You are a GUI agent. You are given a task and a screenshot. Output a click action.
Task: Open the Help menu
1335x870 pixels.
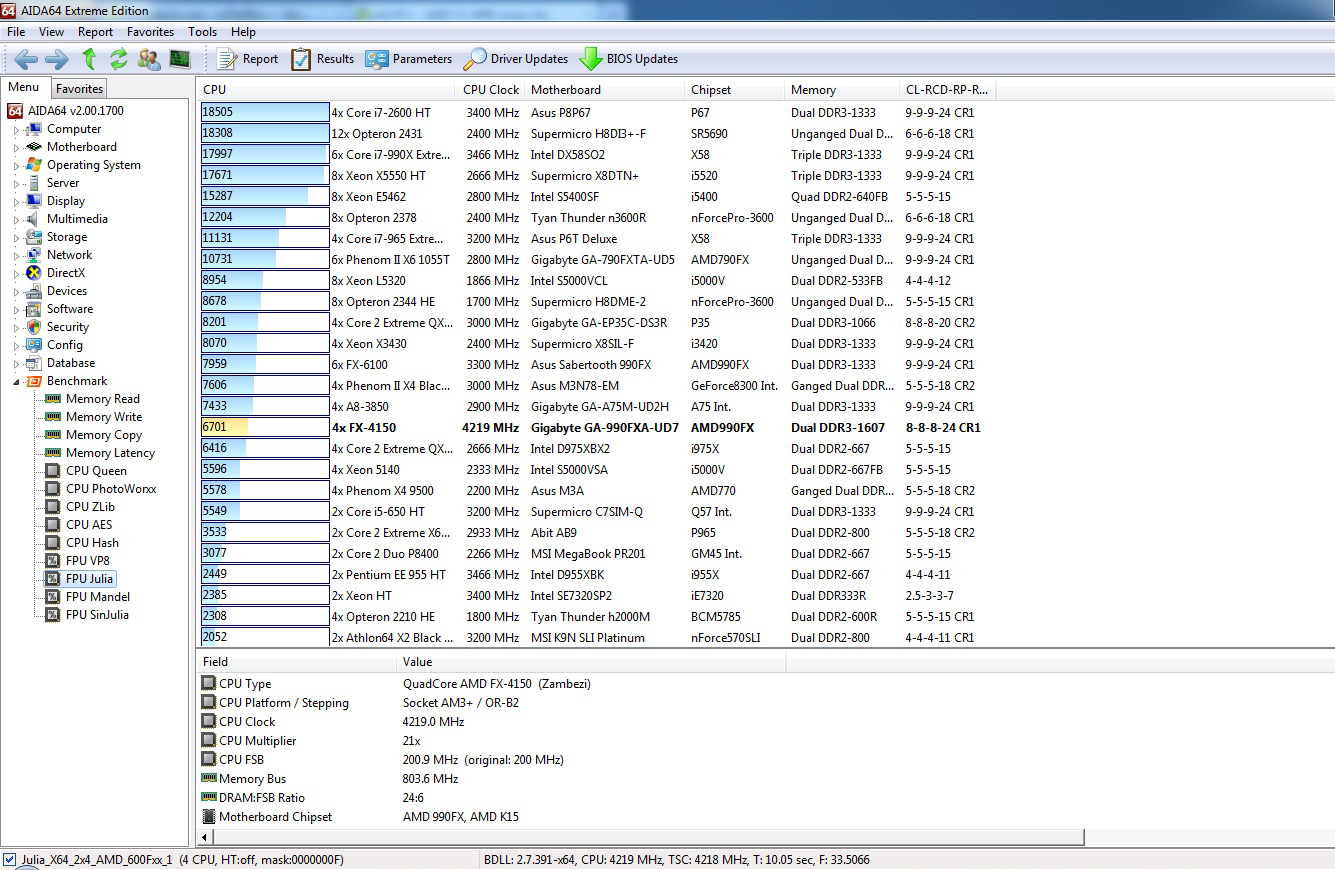243,32
